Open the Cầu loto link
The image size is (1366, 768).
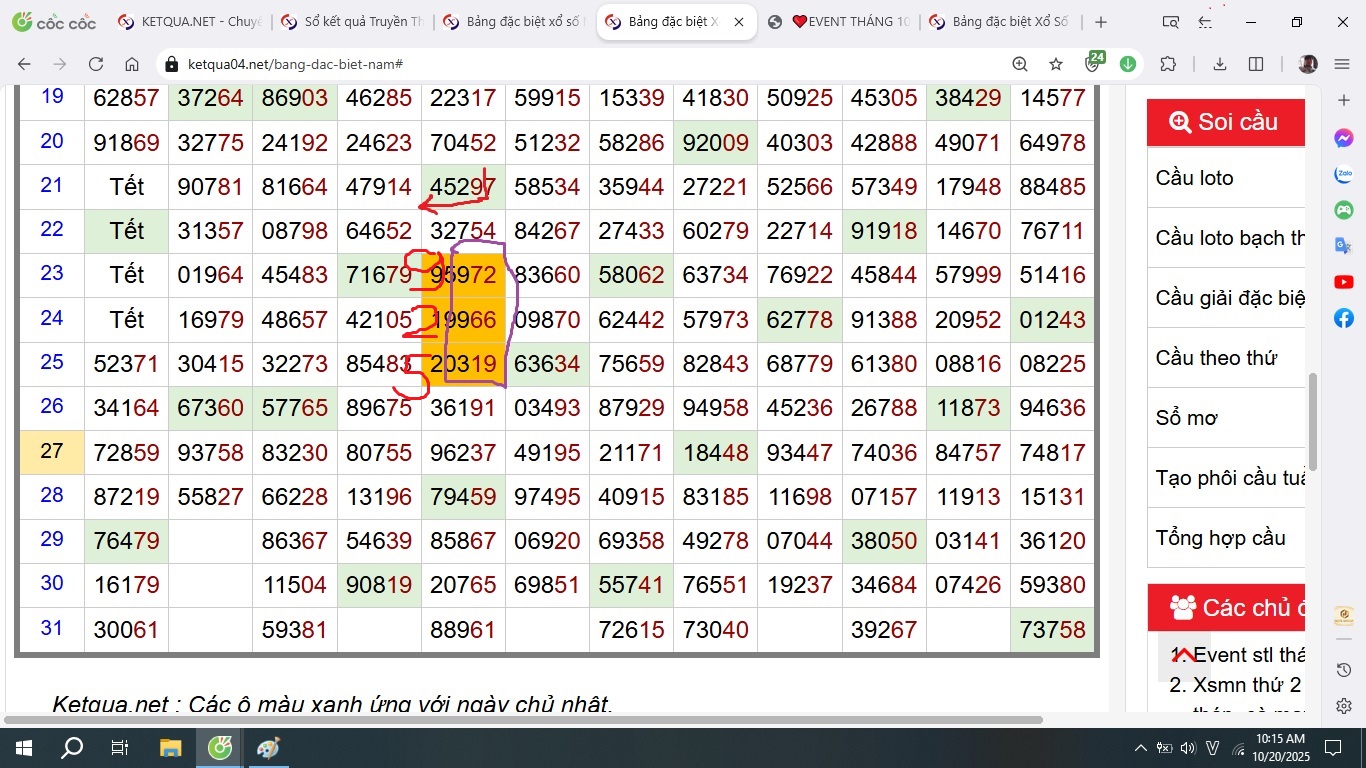click(1195, 178)
